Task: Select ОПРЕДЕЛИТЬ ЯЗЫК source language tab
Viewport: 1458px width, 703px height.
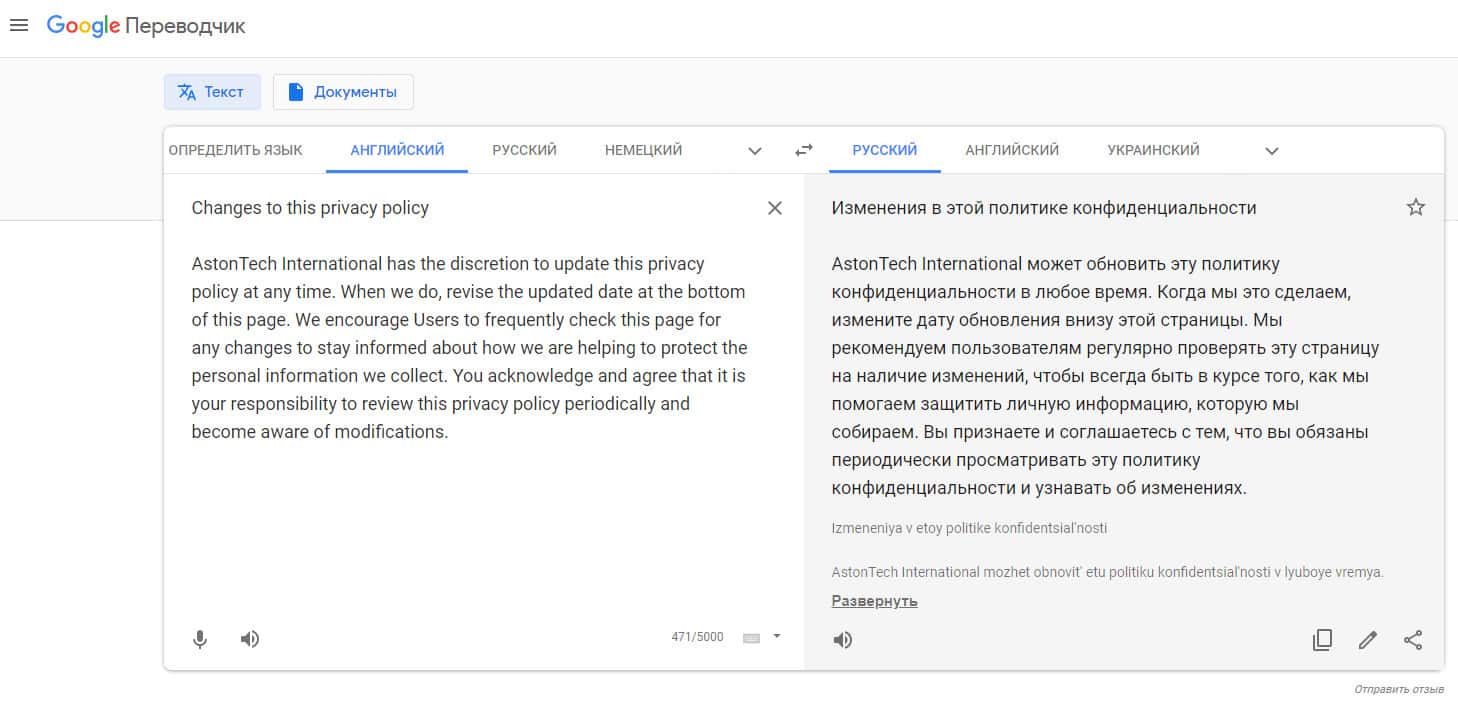Action: pos(235,150)
